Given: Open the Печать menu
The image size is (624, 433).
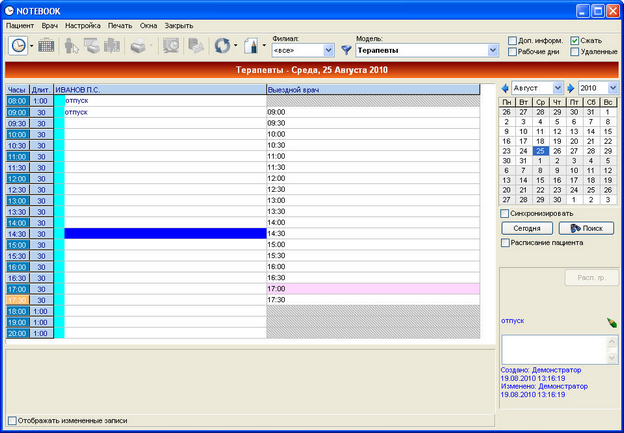Looking at the screenshot, I should pyautogui.click(x=120, y=26).
